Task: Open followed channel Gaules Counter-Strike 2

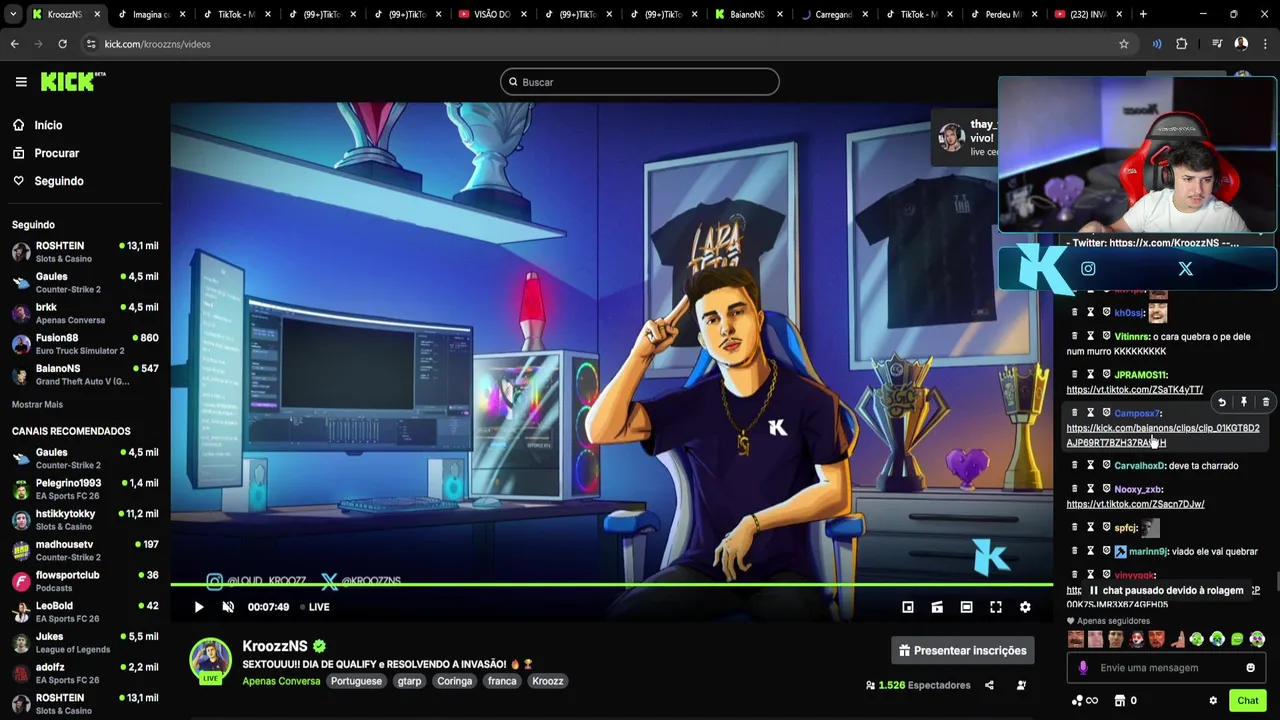Action: (x=85, y=283)
